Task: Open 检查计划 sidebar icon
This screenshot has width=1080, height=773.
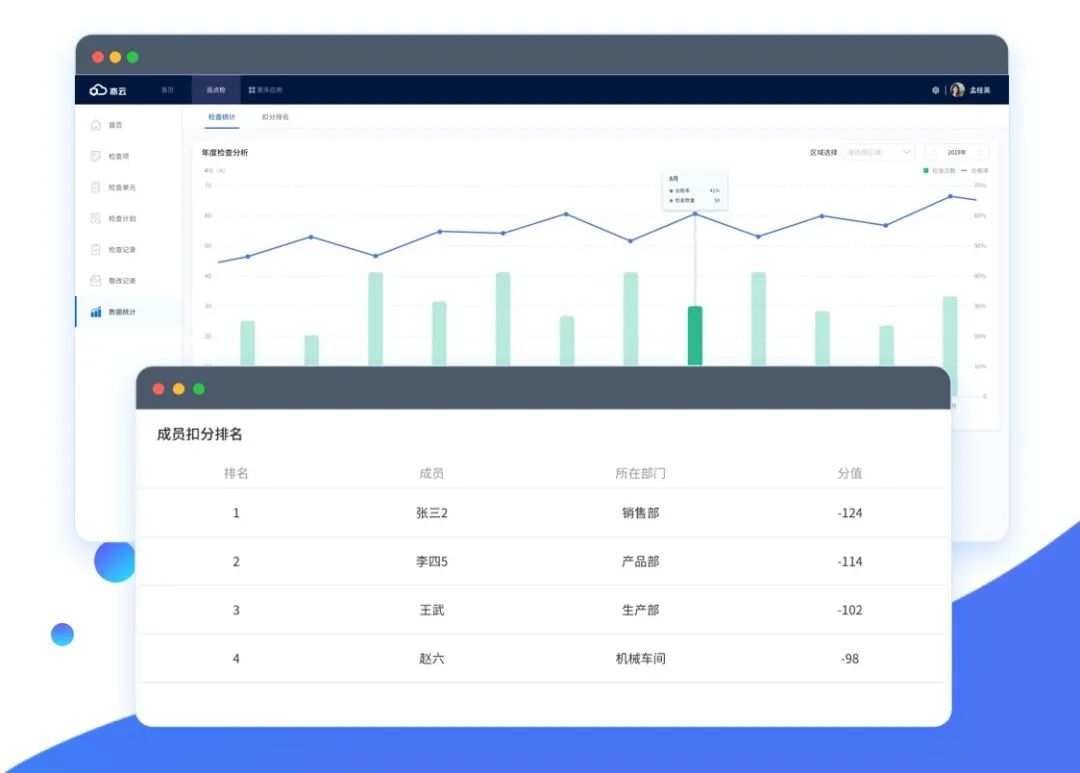Action: [96, 218]
